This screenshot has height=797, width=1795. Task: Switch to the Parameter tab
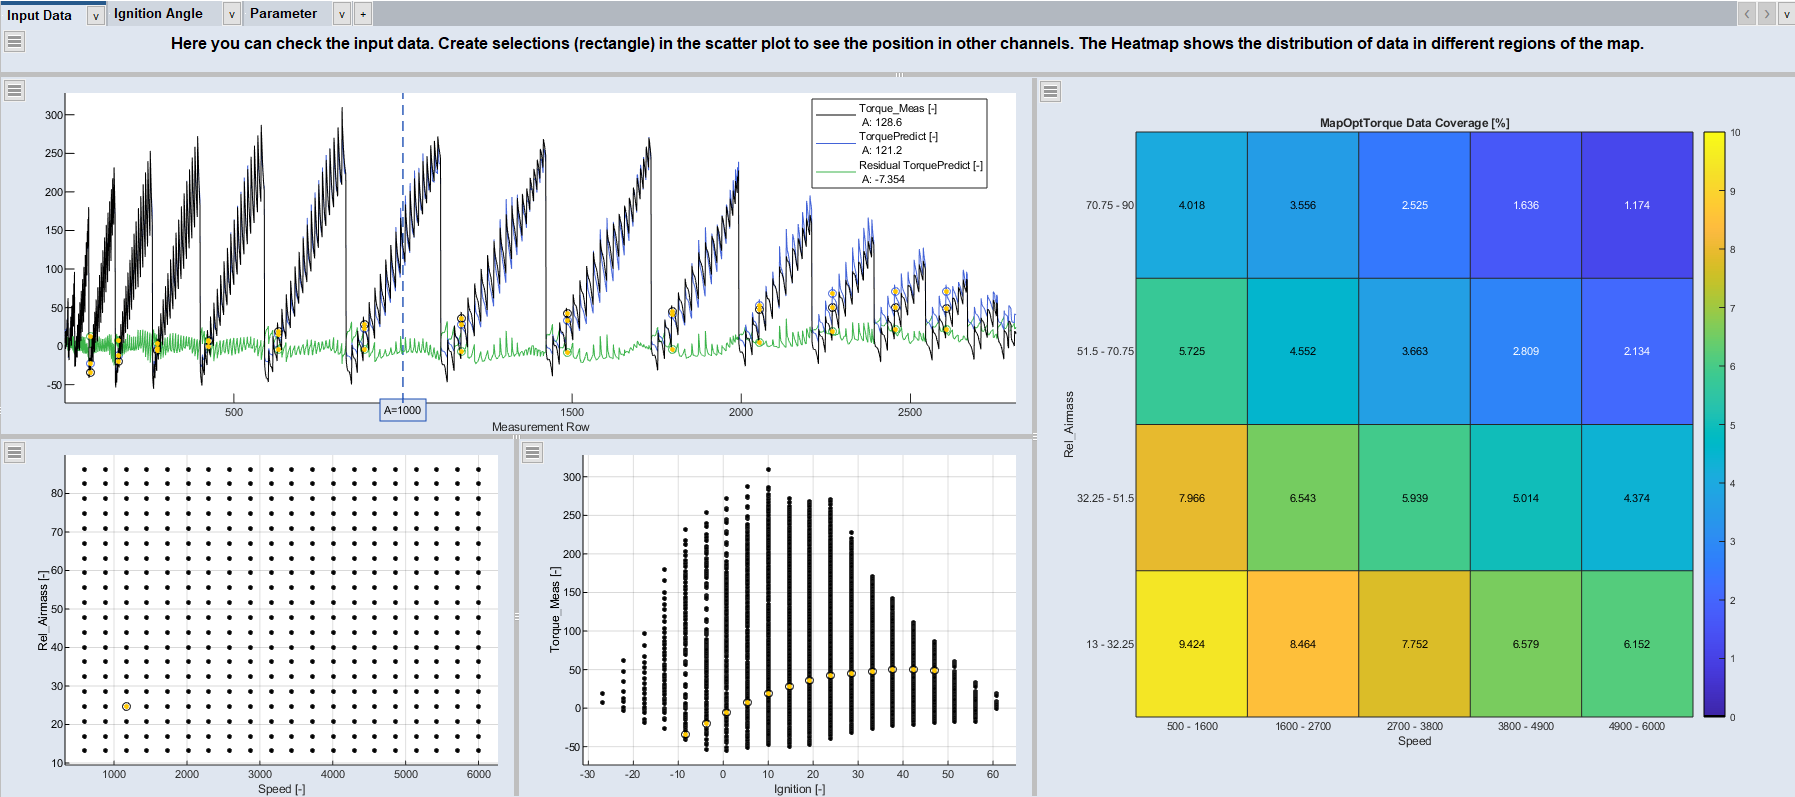pos(283,14)
